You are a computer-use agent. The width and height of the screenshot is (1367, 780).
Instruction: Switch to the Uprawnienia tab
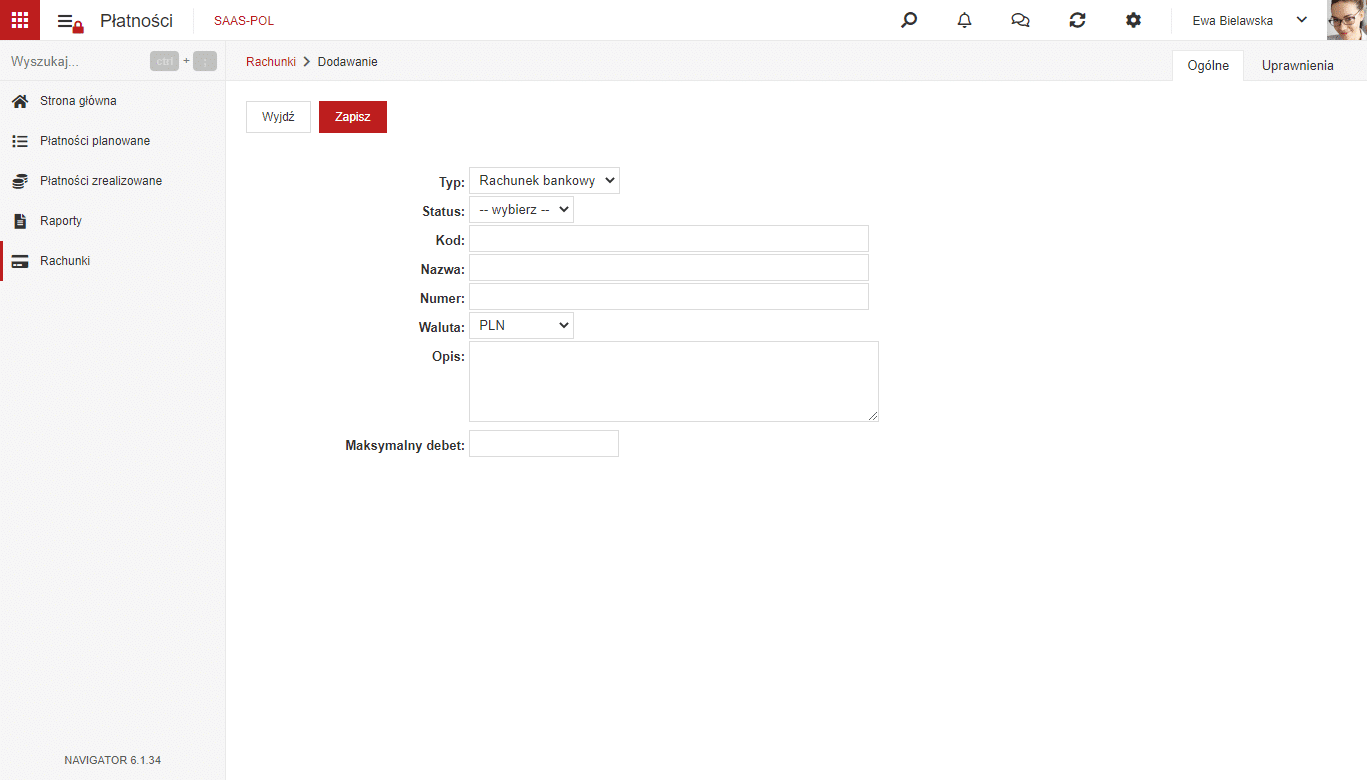point(1298,65)
